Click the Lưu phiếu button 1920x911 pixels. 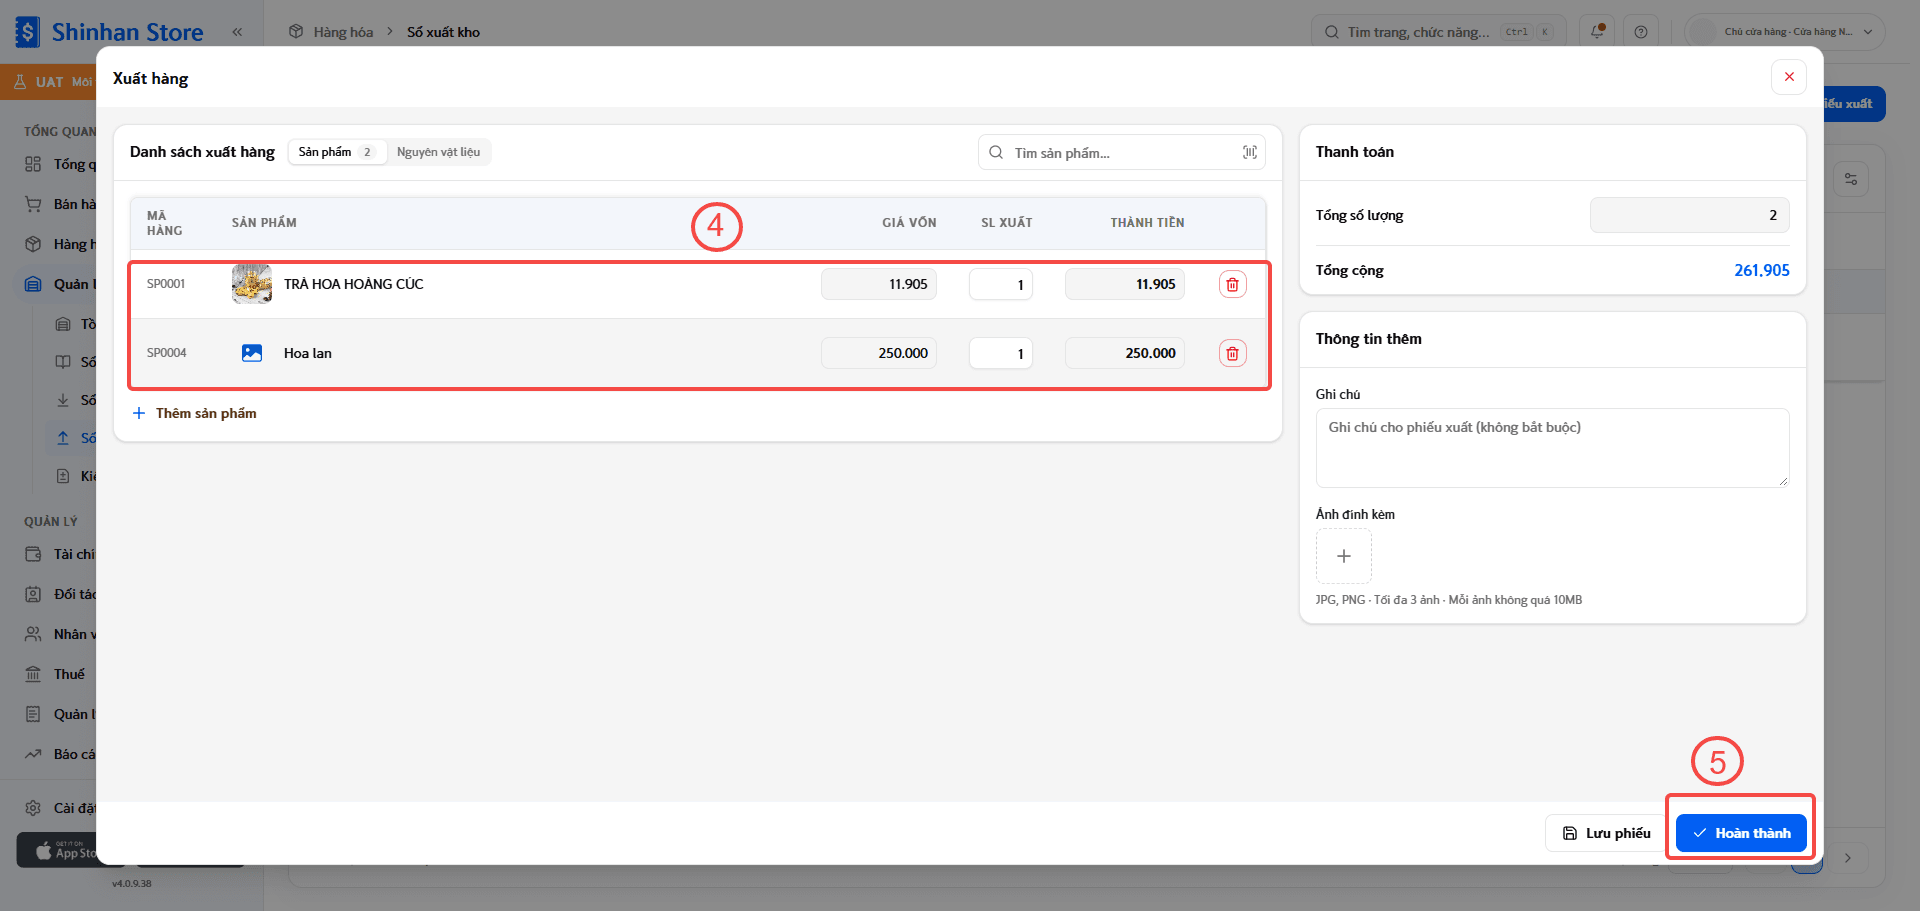click(x=1606, y=833)
